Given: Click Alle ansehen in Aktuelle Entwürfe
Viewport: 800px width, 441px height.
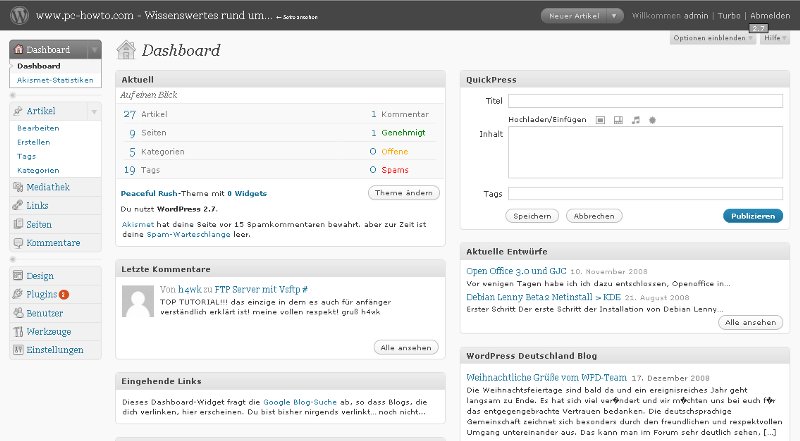Looking at the screenshot, I should [751, 323].
